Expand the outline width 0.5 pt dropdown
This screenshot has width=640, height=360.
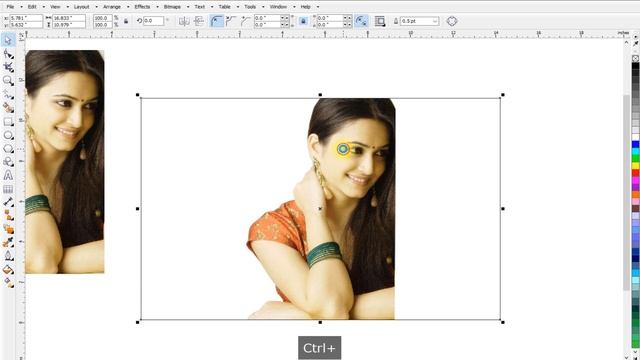435,21
